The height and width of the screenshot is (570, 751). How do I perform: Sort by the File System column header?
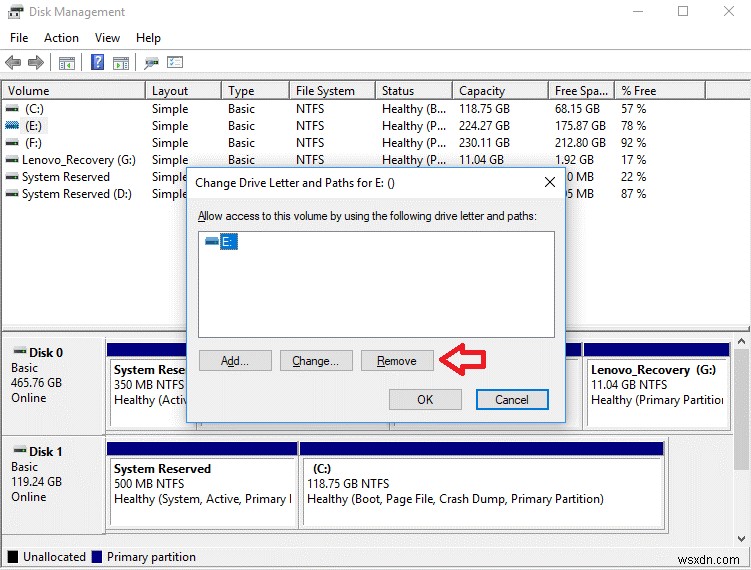[332, 91]
